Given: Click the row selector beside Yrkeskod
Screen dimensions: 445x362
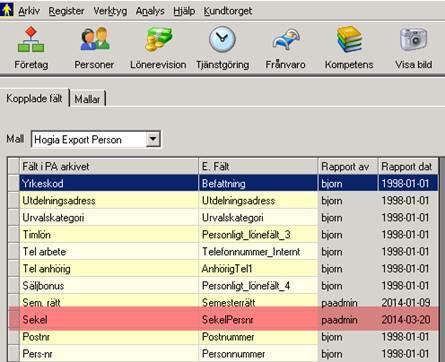Looking at the screenshot, I should (14, 183).
